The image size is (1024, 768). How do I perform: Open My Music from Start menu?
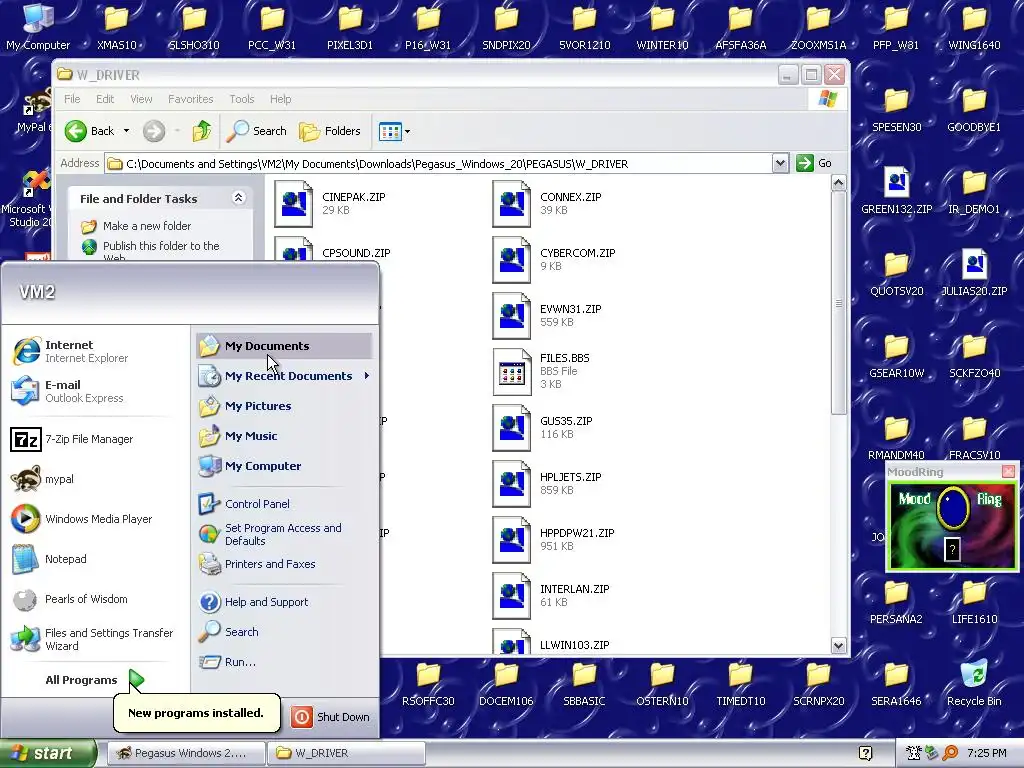point(238,436)
